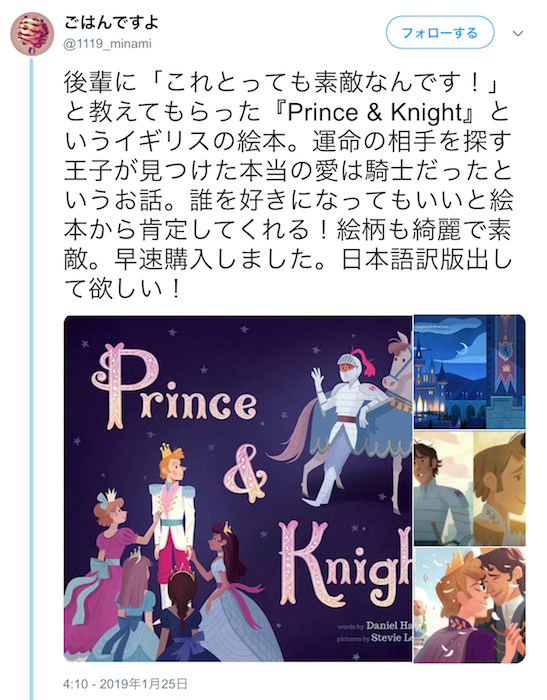Open the 4:10 - 2019年1月25日 timestamp link
This screenshot has width=547, height=700.
pos(125,684)
